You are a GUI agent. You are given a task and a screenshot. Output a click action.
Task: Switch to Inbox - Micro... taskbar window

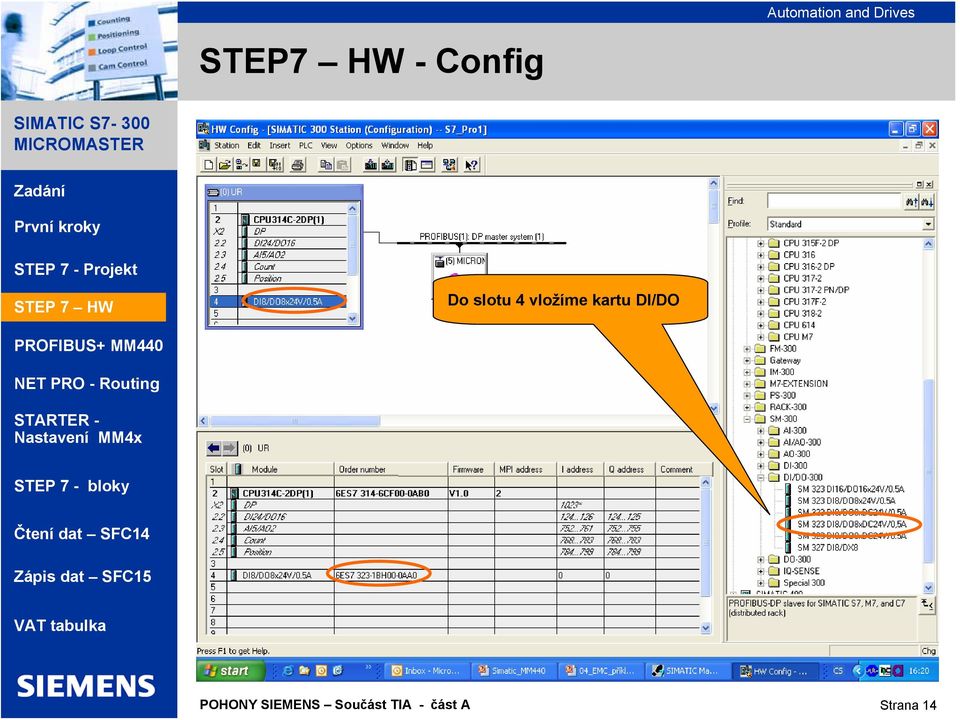pyautogui.click(x=426, y=671)
